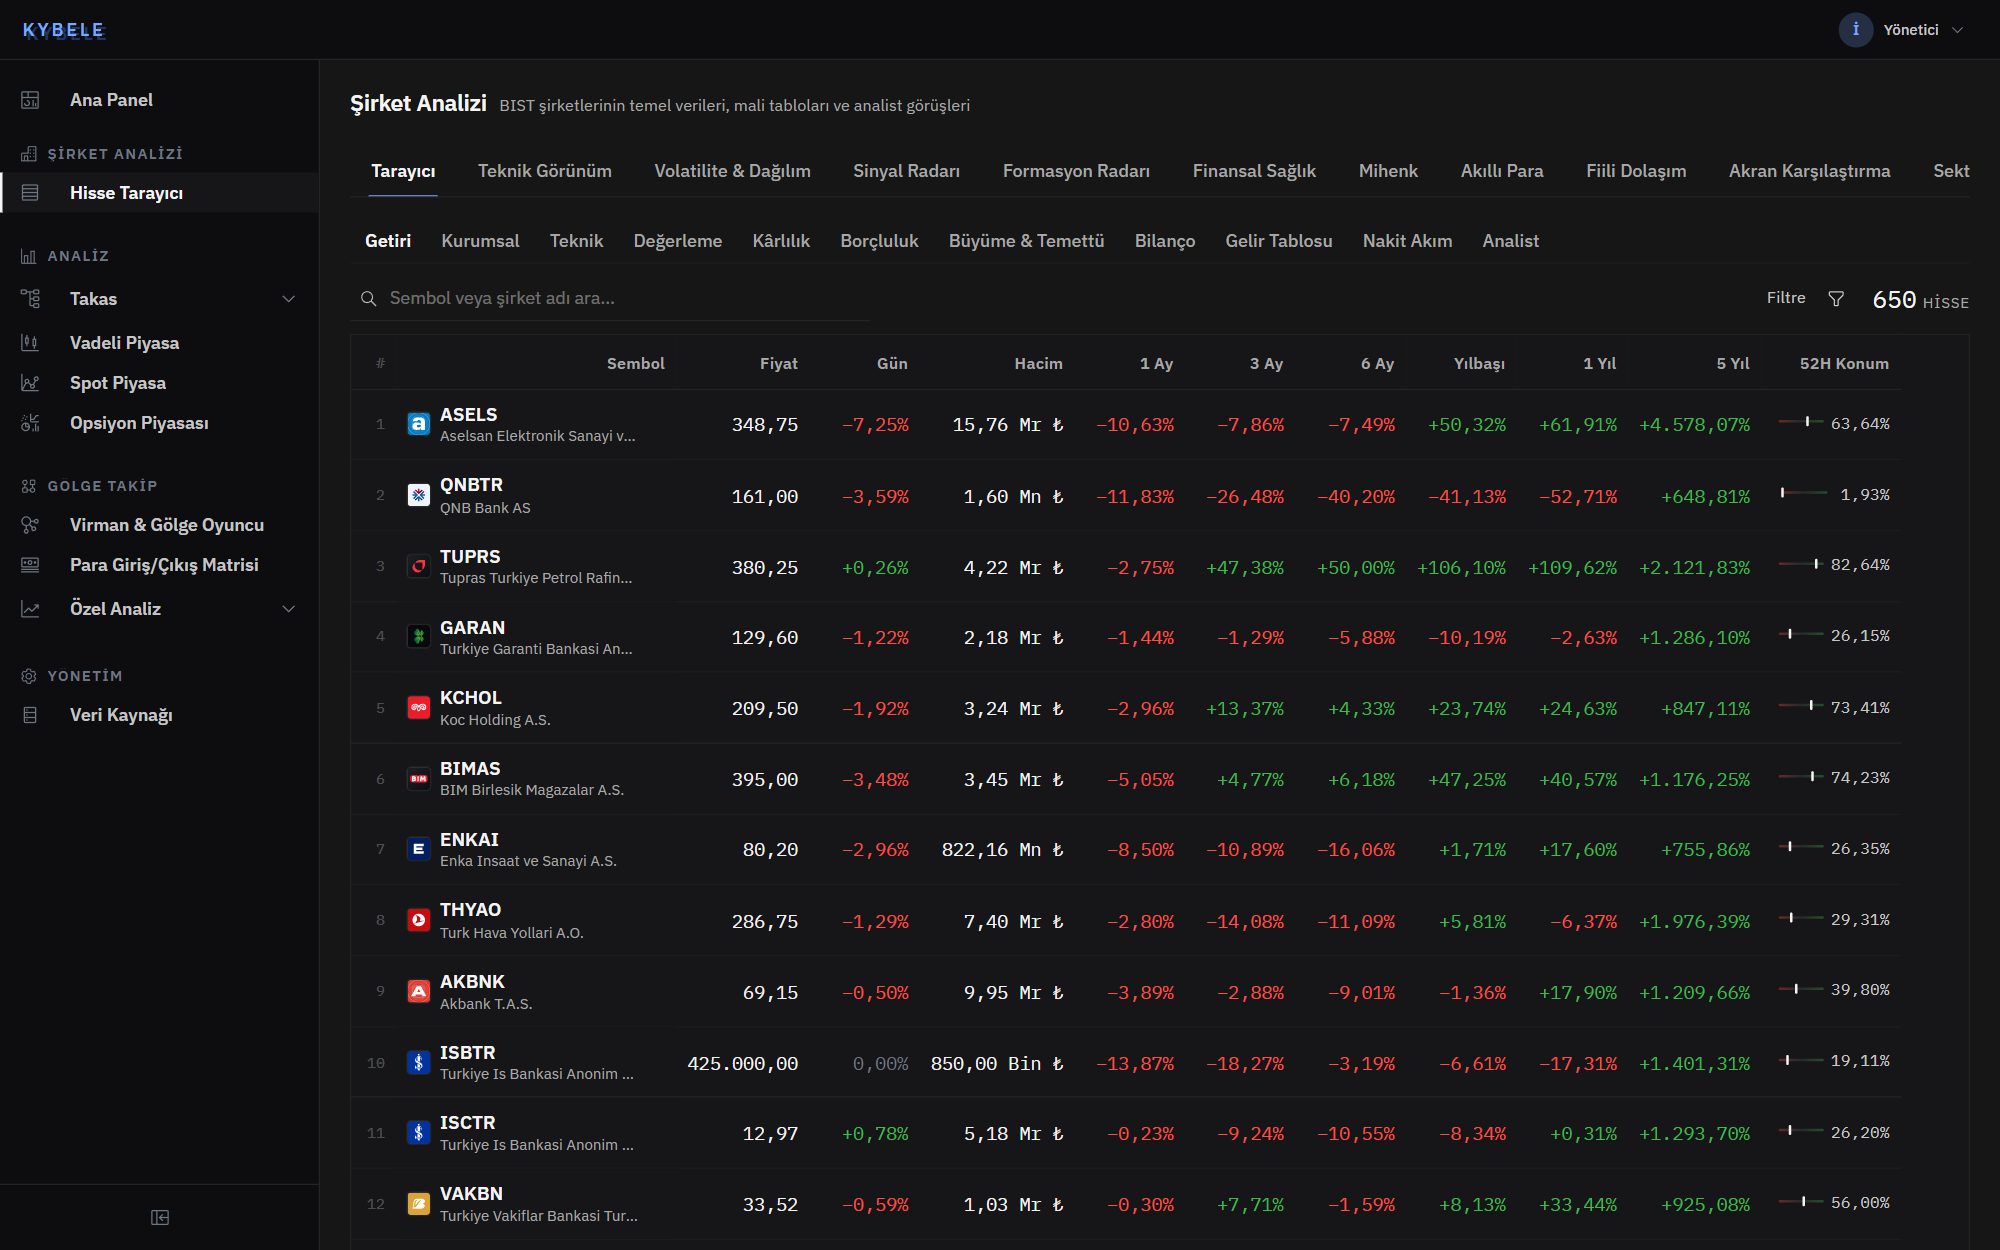Click the 650 HİSSE count
This screenshot has width=2000, height=1250.
[1920, 300]
